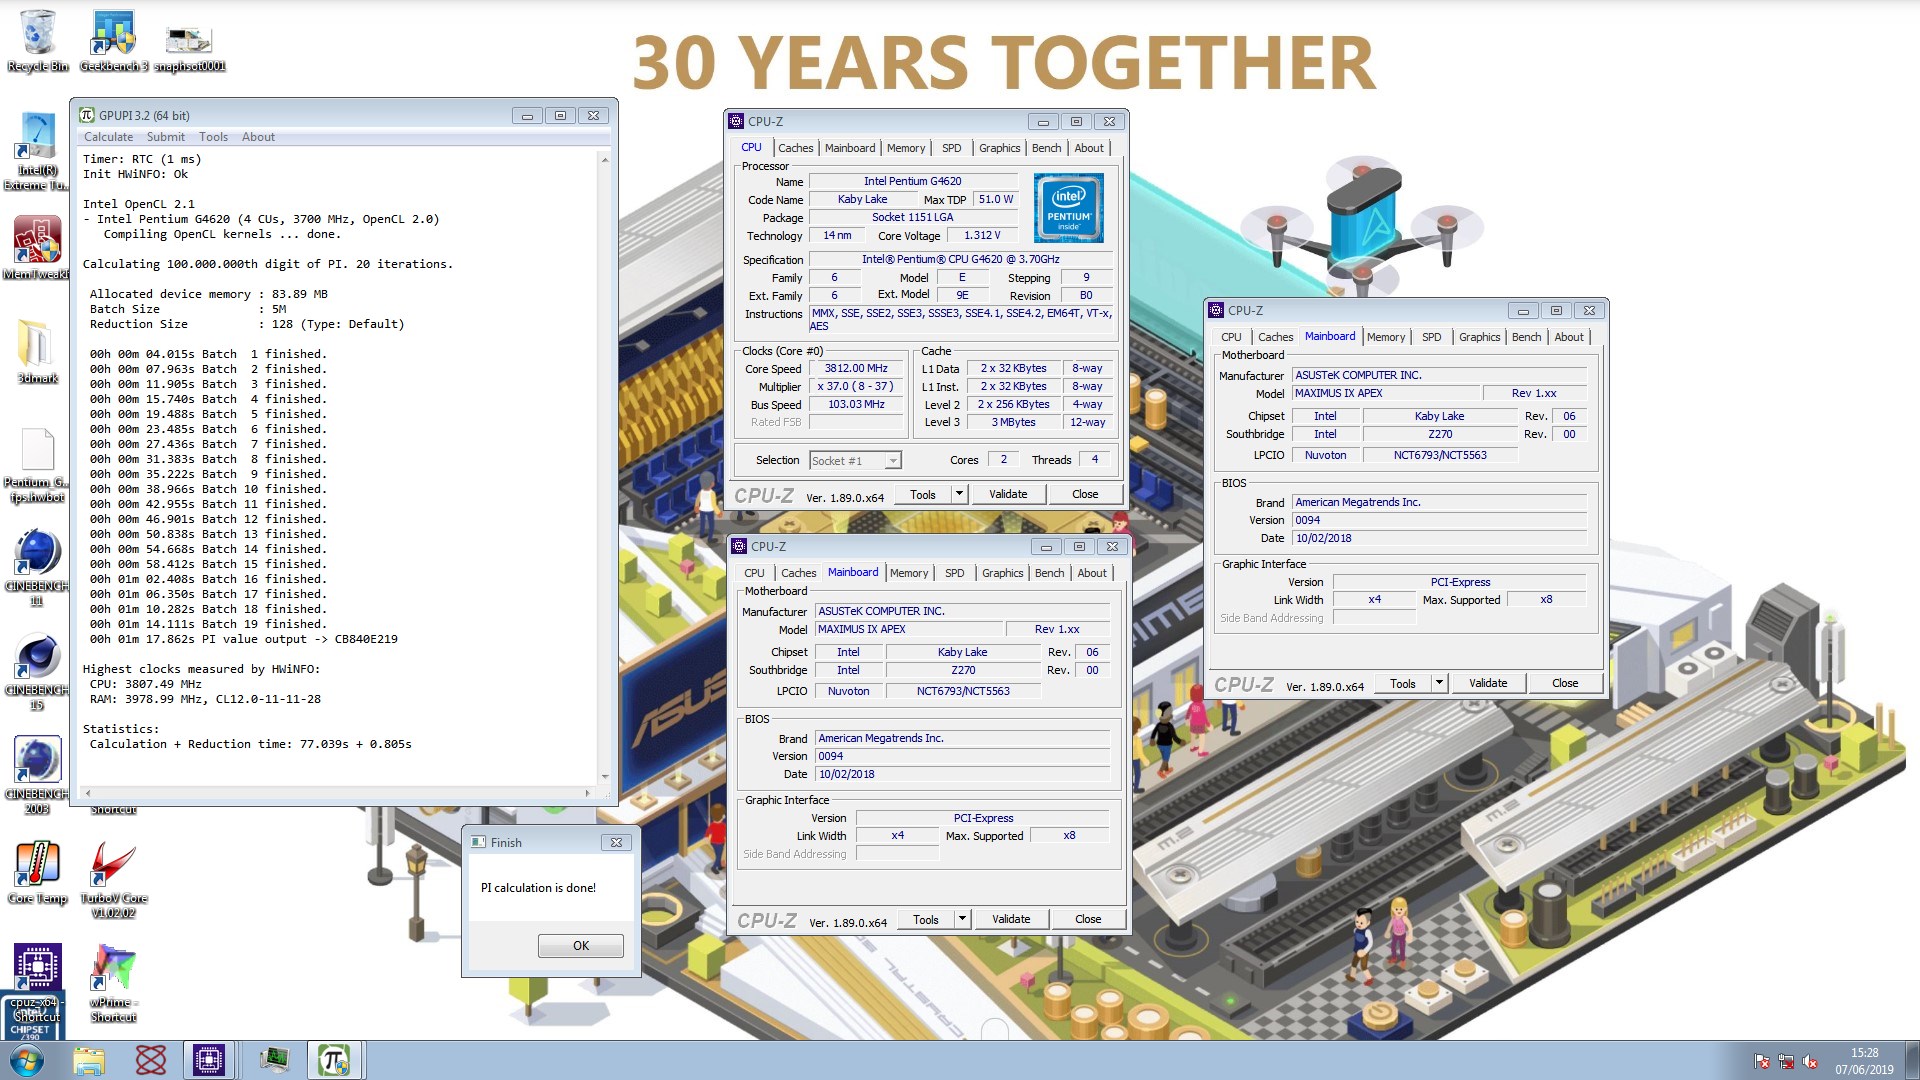
Task: Launch the CINEBENCH 2003 desktop shortcut
Action: pyautogui.click(x=37, y=775)
